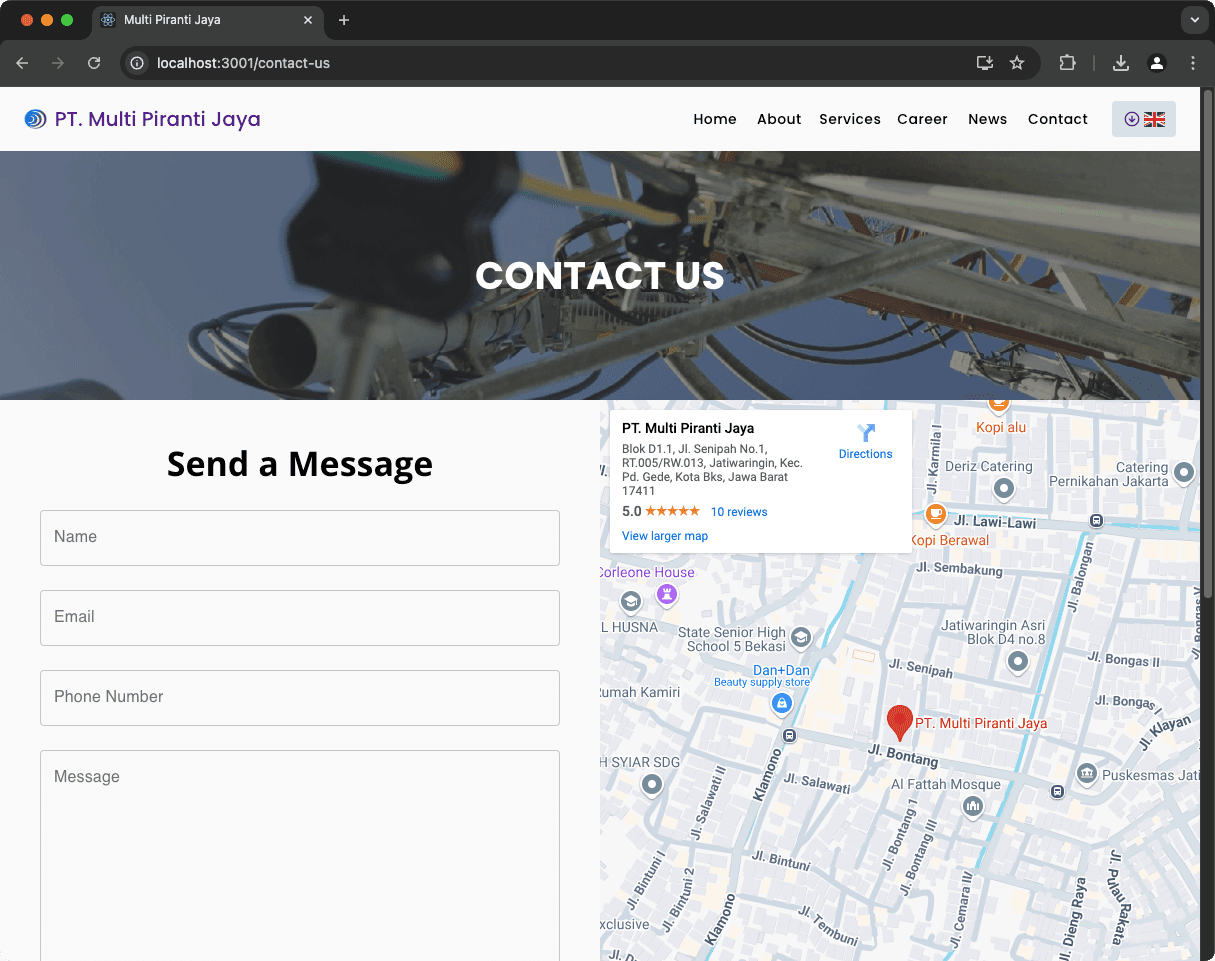Viewport: 1215px width, 961px height.
Task: Open the News menu item
Action: pyautogui.click(x=987, y=119)
